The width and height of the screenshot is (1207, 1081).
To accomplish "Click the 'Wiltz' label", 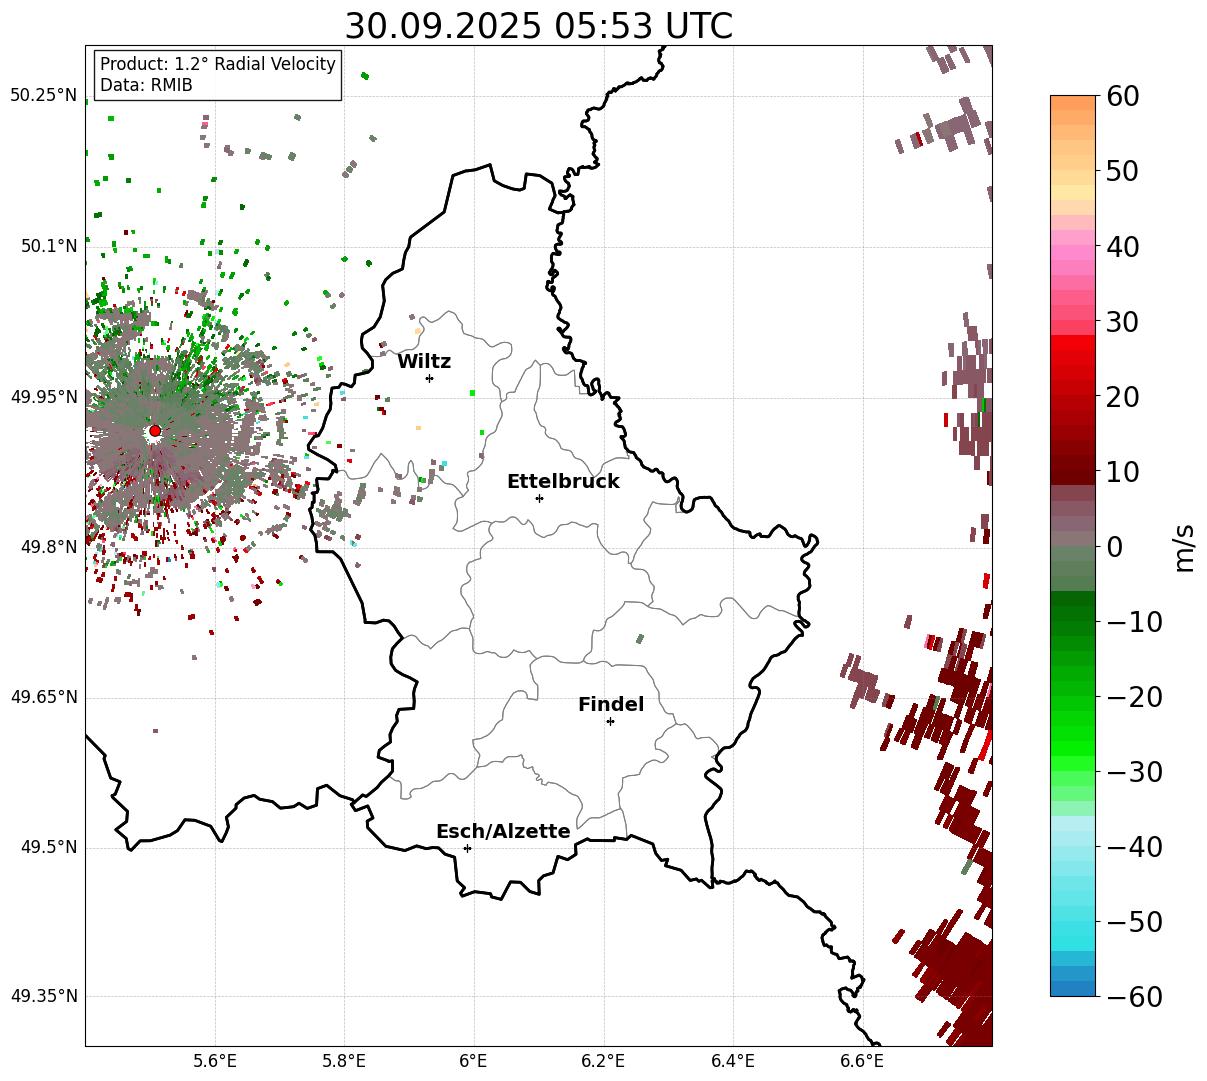I will coord(424,361).
